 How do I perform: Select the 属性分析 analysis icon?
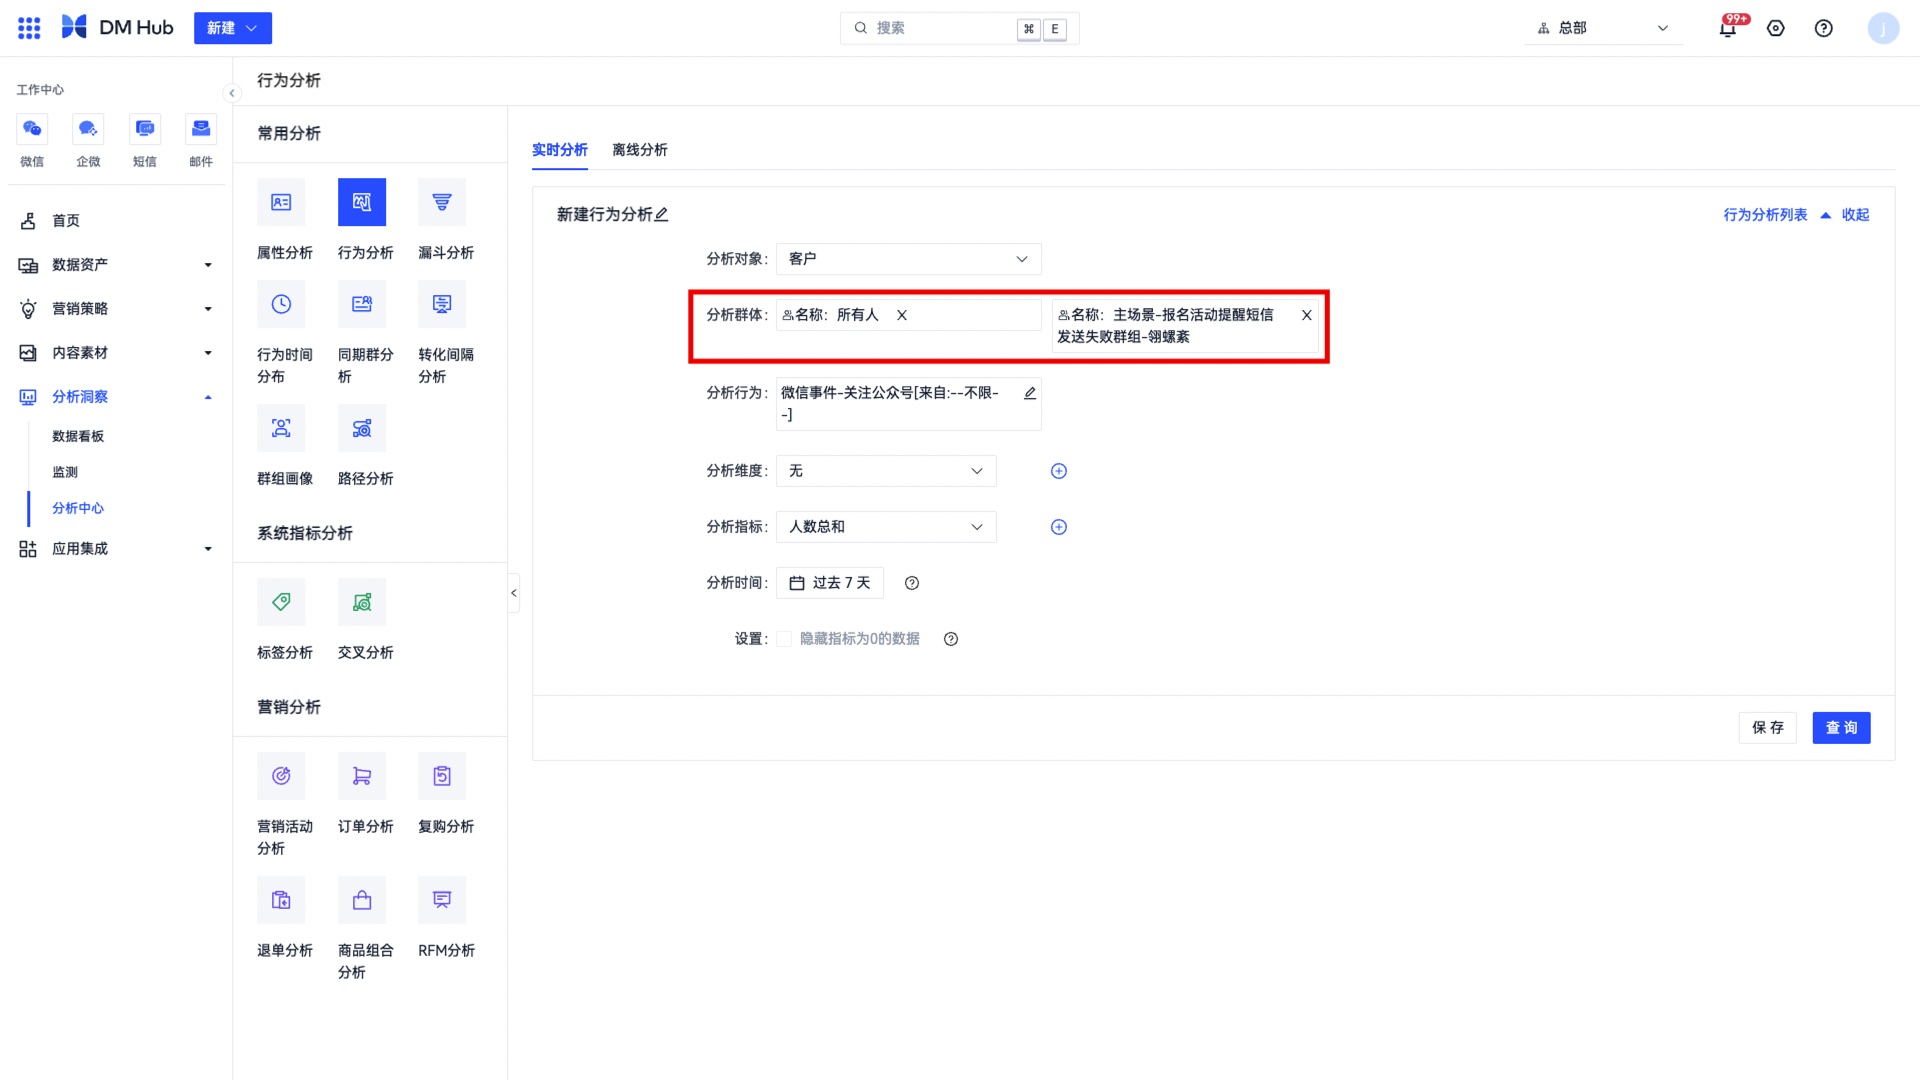(x=281, y=202)
